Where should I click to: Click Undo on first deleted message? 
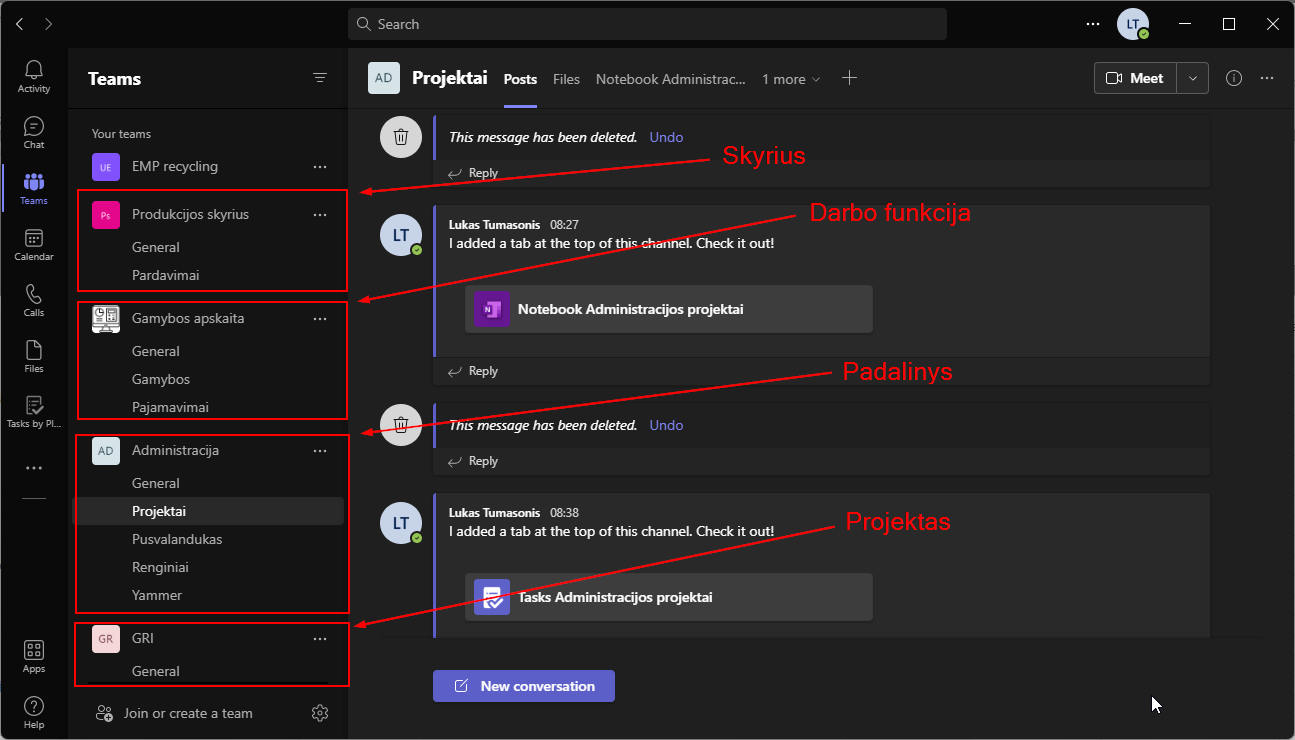666,137
